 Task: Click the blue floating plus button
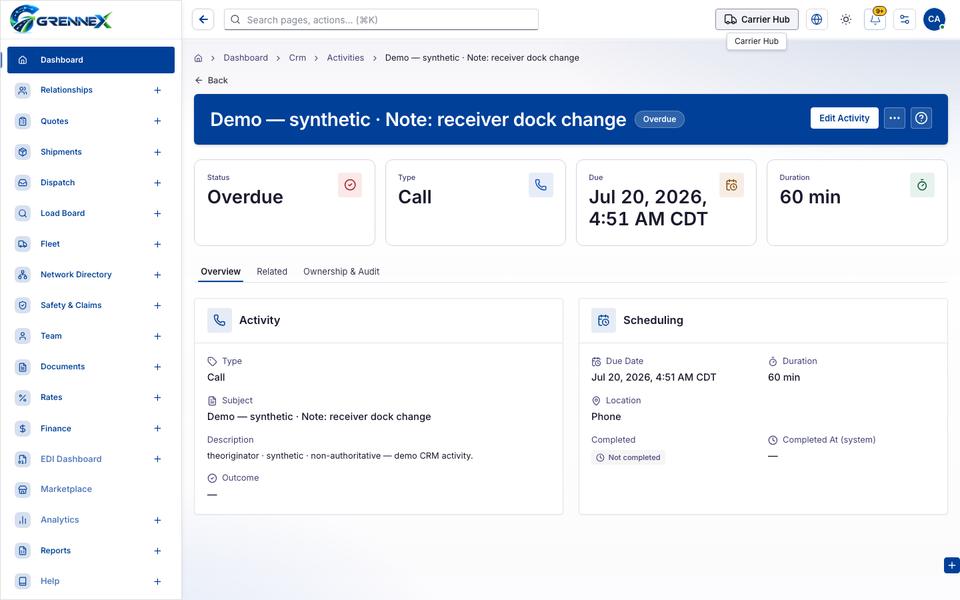coord(951,566)
